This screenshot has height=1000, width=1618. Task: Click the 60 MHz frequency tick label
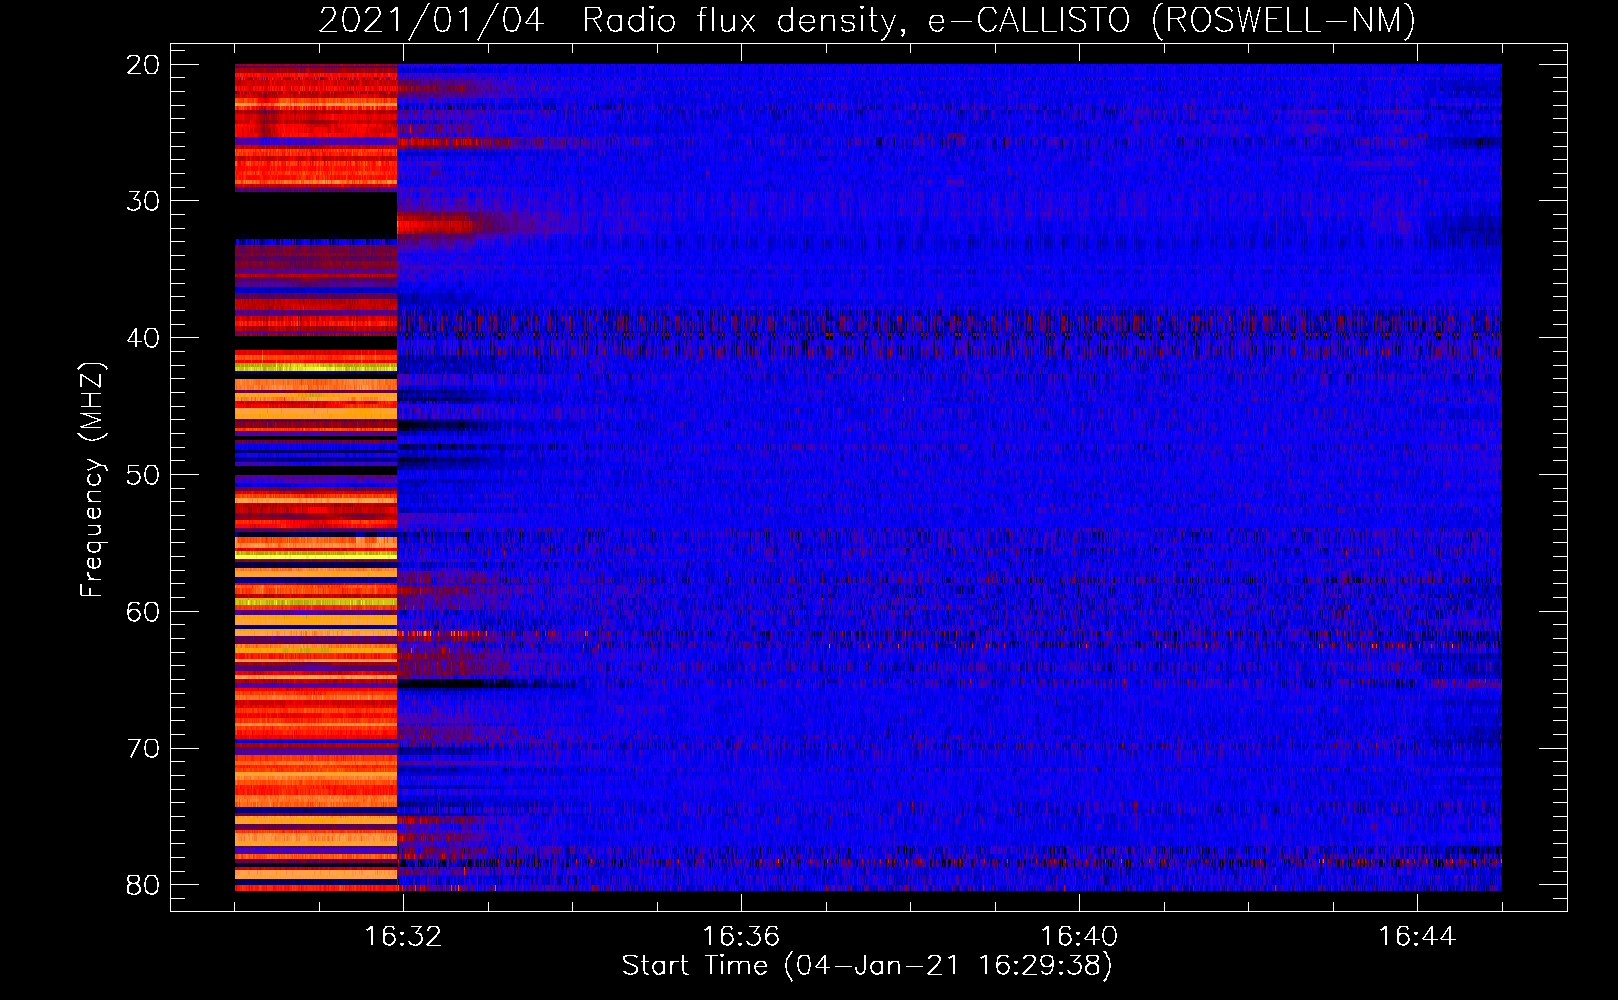(144, 612)
